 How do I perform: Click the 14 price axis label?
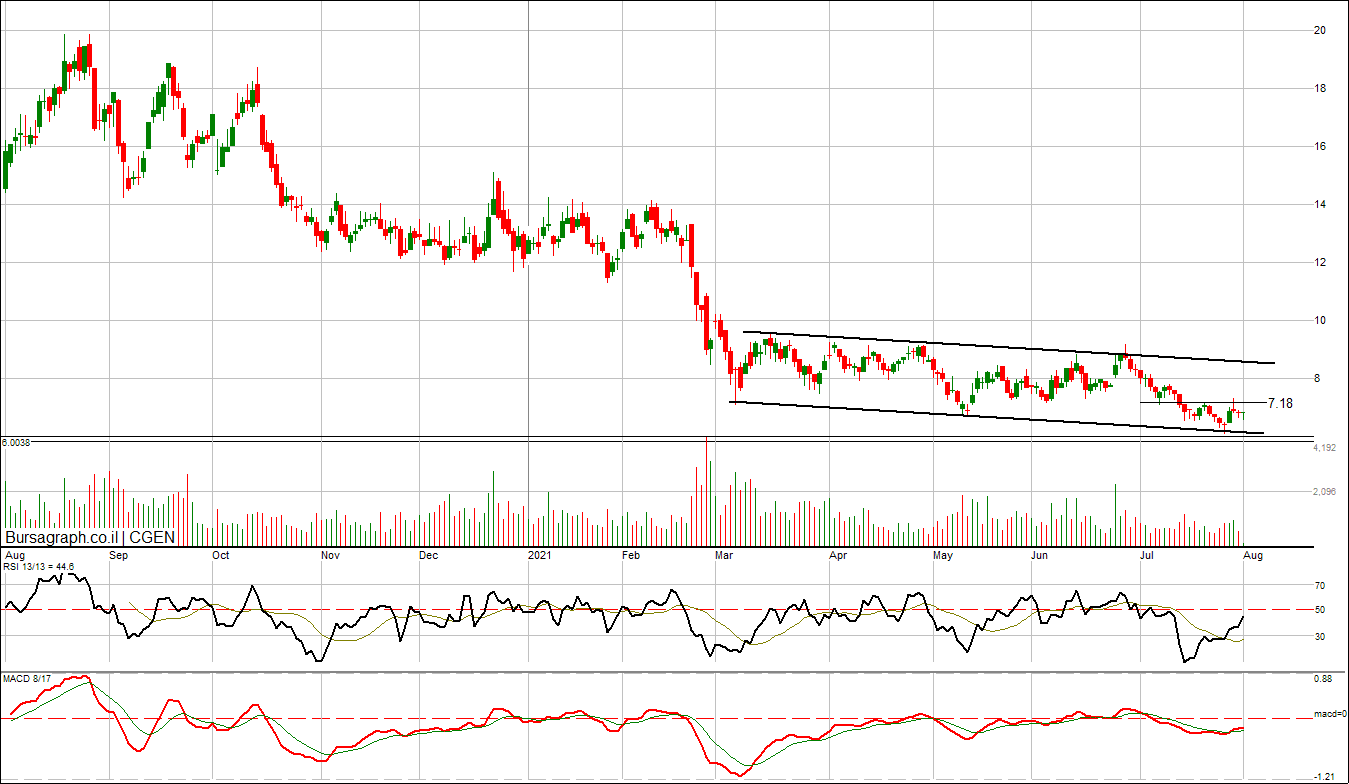coord(1320,205)
